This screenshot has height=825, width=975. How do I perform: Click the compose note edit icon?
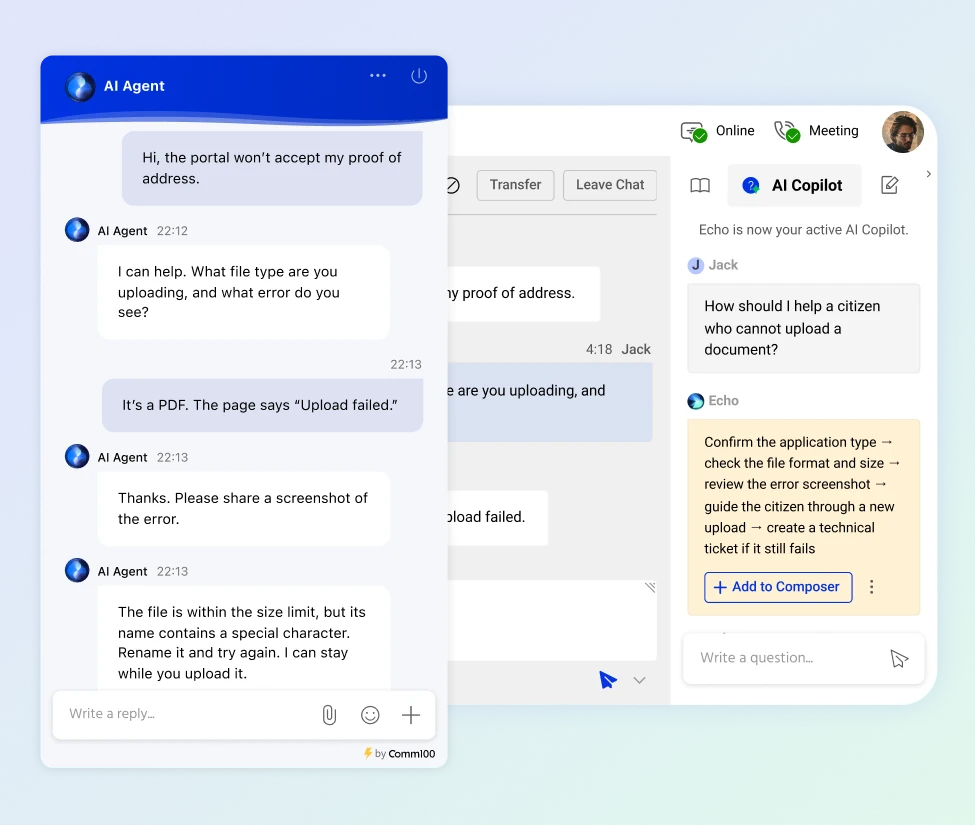(x=890, y=185)
